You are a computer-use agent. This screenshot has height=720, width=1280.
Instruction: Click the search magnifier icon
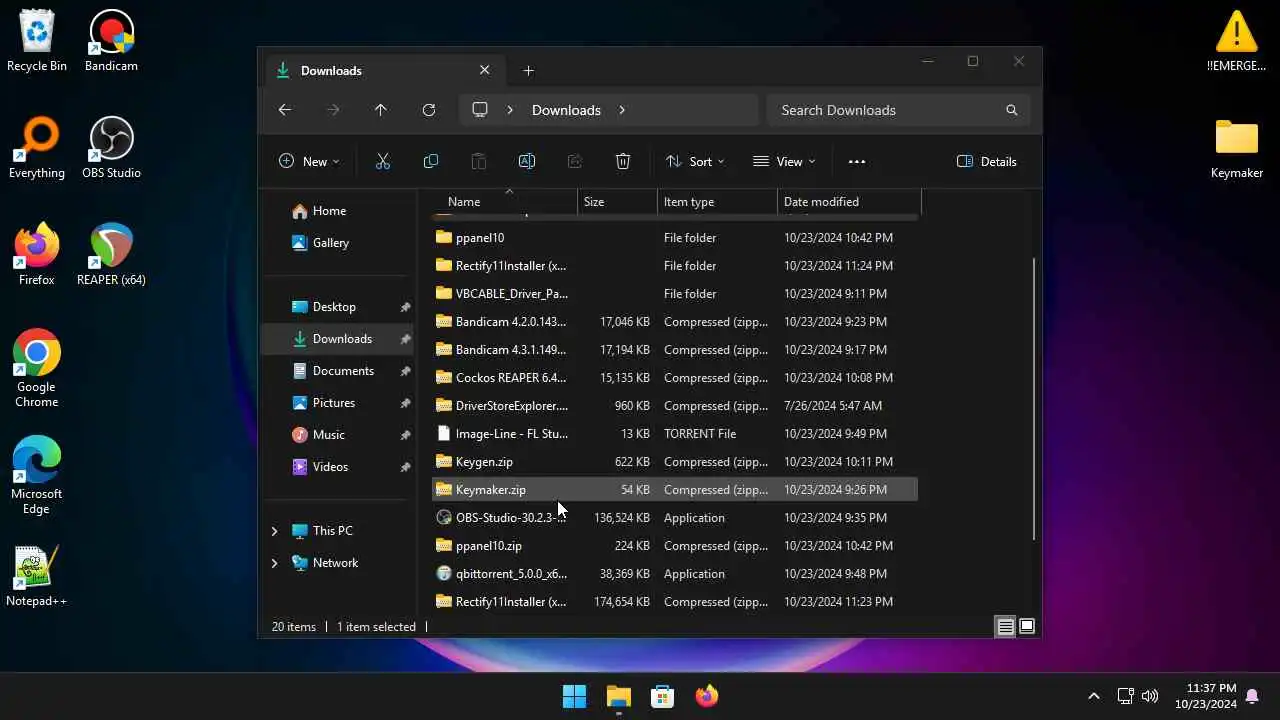tap(1011, 110)
